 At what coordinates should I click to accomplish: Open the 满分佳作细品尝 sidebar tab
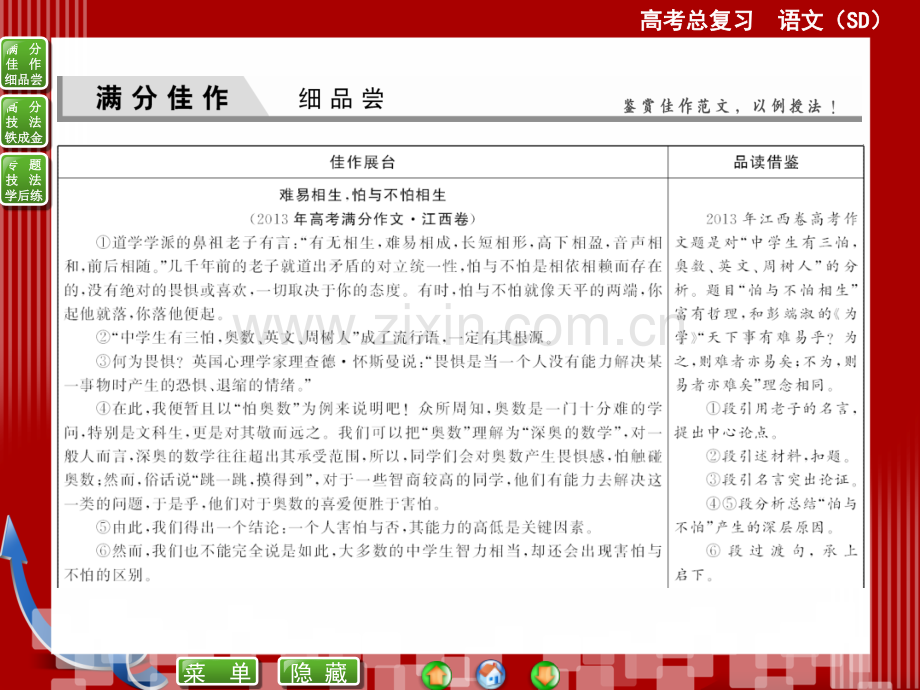click(x=24, y=65)
